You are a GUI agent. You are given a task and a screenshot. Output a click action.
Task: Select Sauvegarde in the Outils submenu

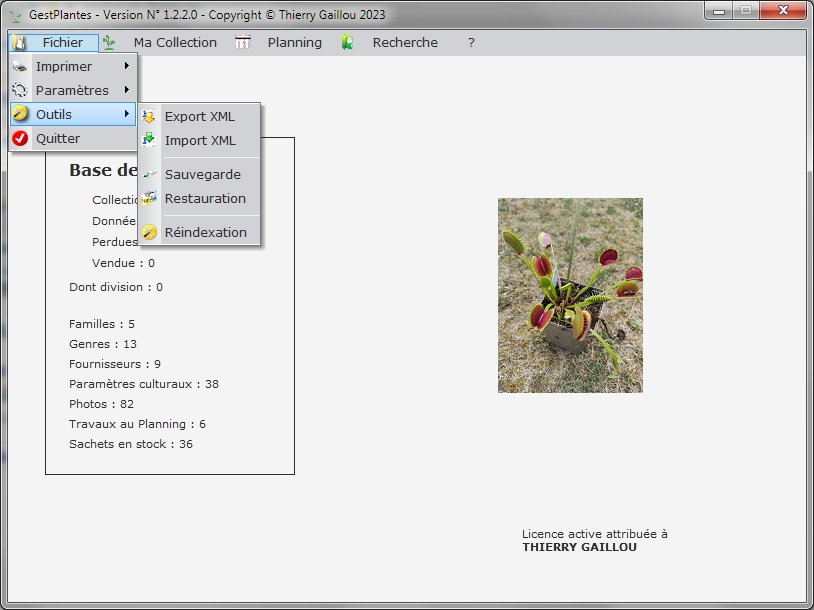[200, 174]
